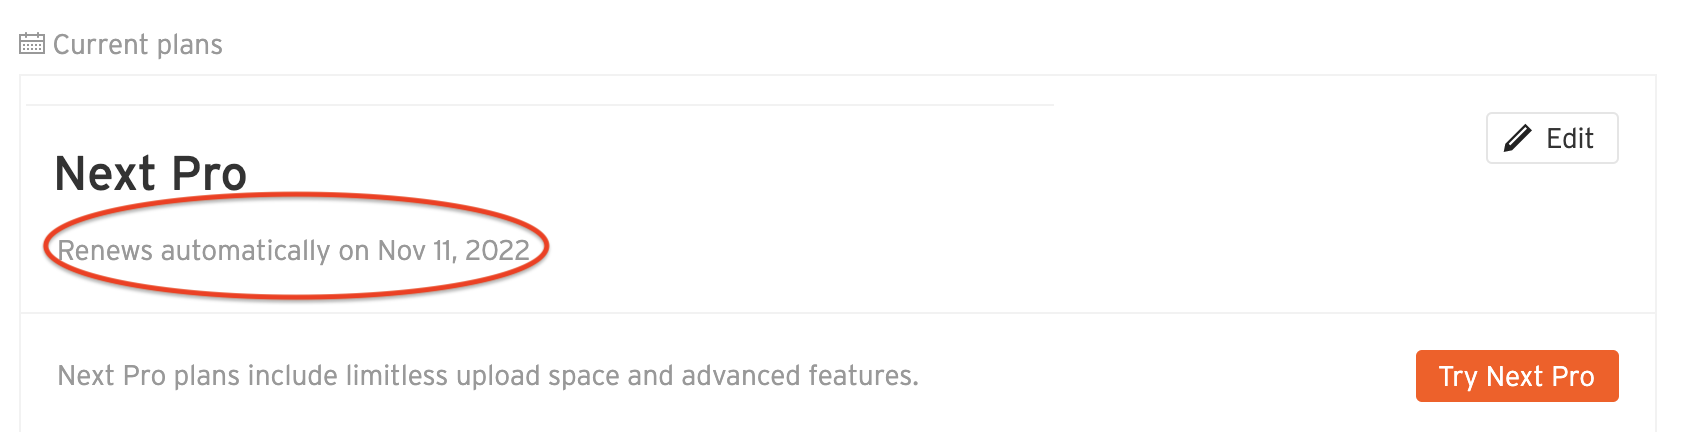Click the word automatically in renewal line
The width and height of the screenshot is (1682, 432).
tap(245, 250)
